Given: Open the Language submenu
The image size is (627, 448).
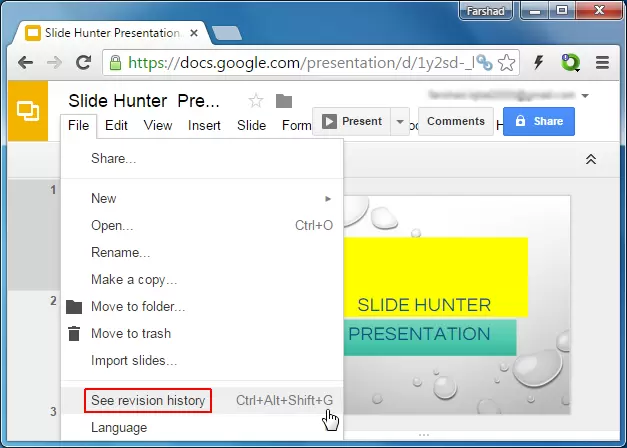Looking at the screenshot, I should (x=202, y=427).
